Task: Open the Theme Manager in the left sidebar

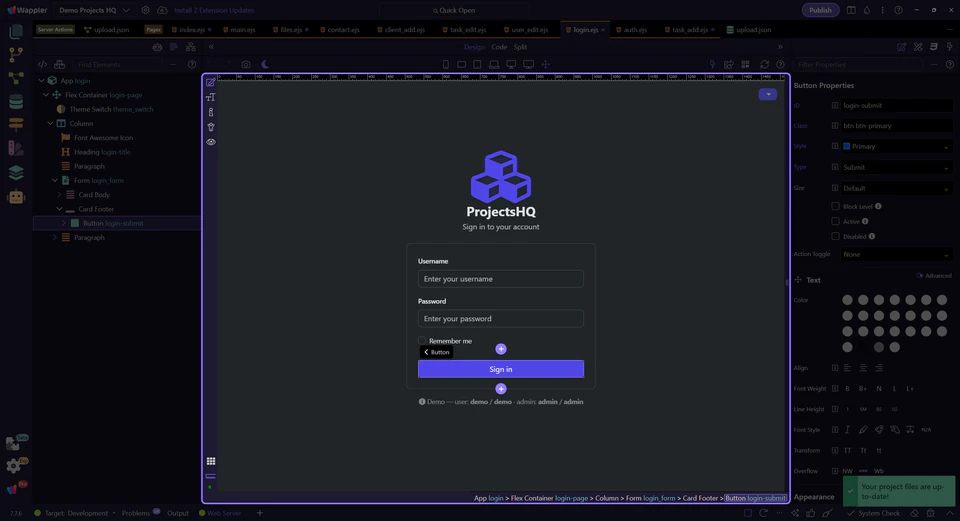Action: 16,148
